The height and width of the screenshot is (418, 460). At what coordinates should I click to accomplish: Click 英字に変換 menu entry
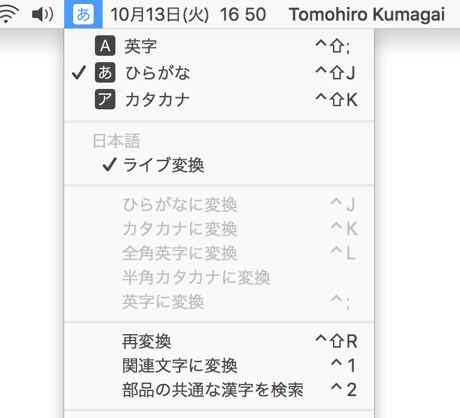coord(219,302)
